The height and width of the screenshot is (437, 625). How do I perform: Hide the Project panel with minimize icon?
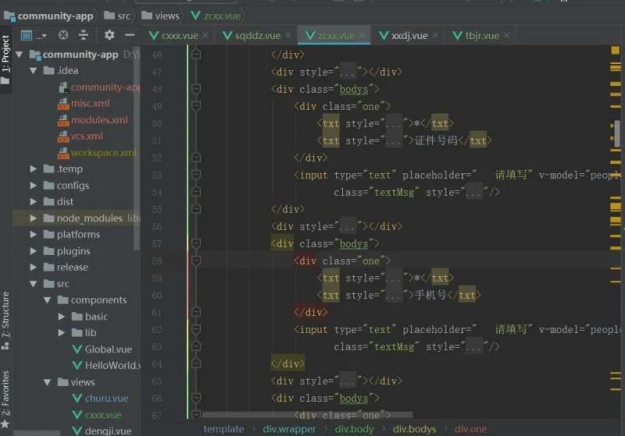(129, 35)
